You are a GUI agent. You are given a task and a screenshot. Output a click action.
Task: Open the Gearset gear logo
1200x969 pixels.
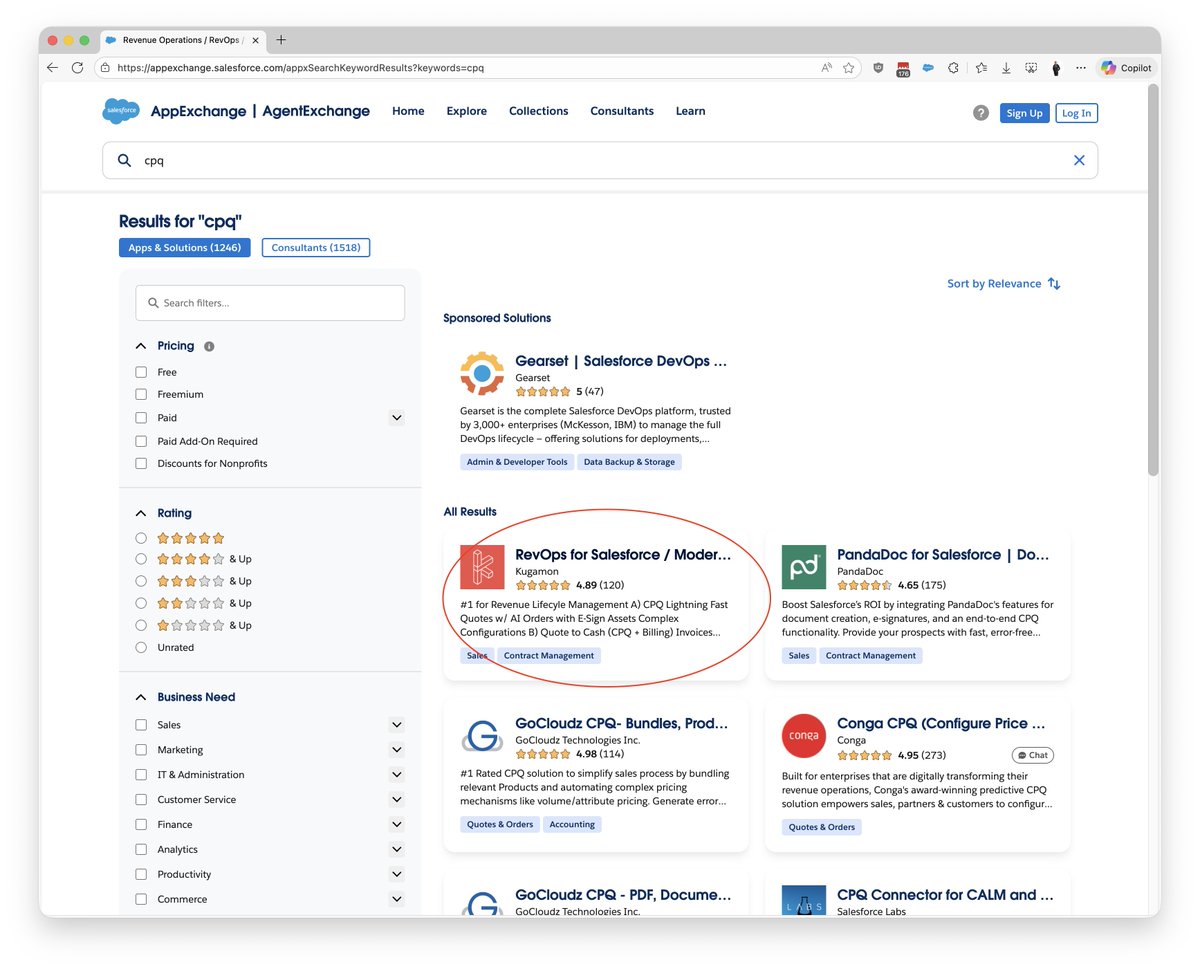coord(482,373)
